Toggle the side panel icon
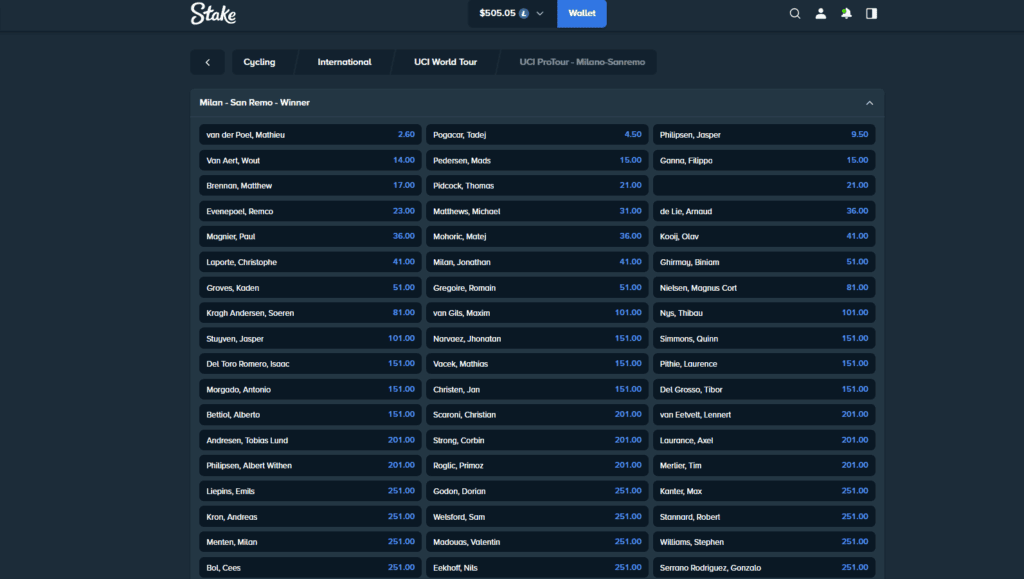Viewport: 1024px width, 579px height. tap(871, 13)
